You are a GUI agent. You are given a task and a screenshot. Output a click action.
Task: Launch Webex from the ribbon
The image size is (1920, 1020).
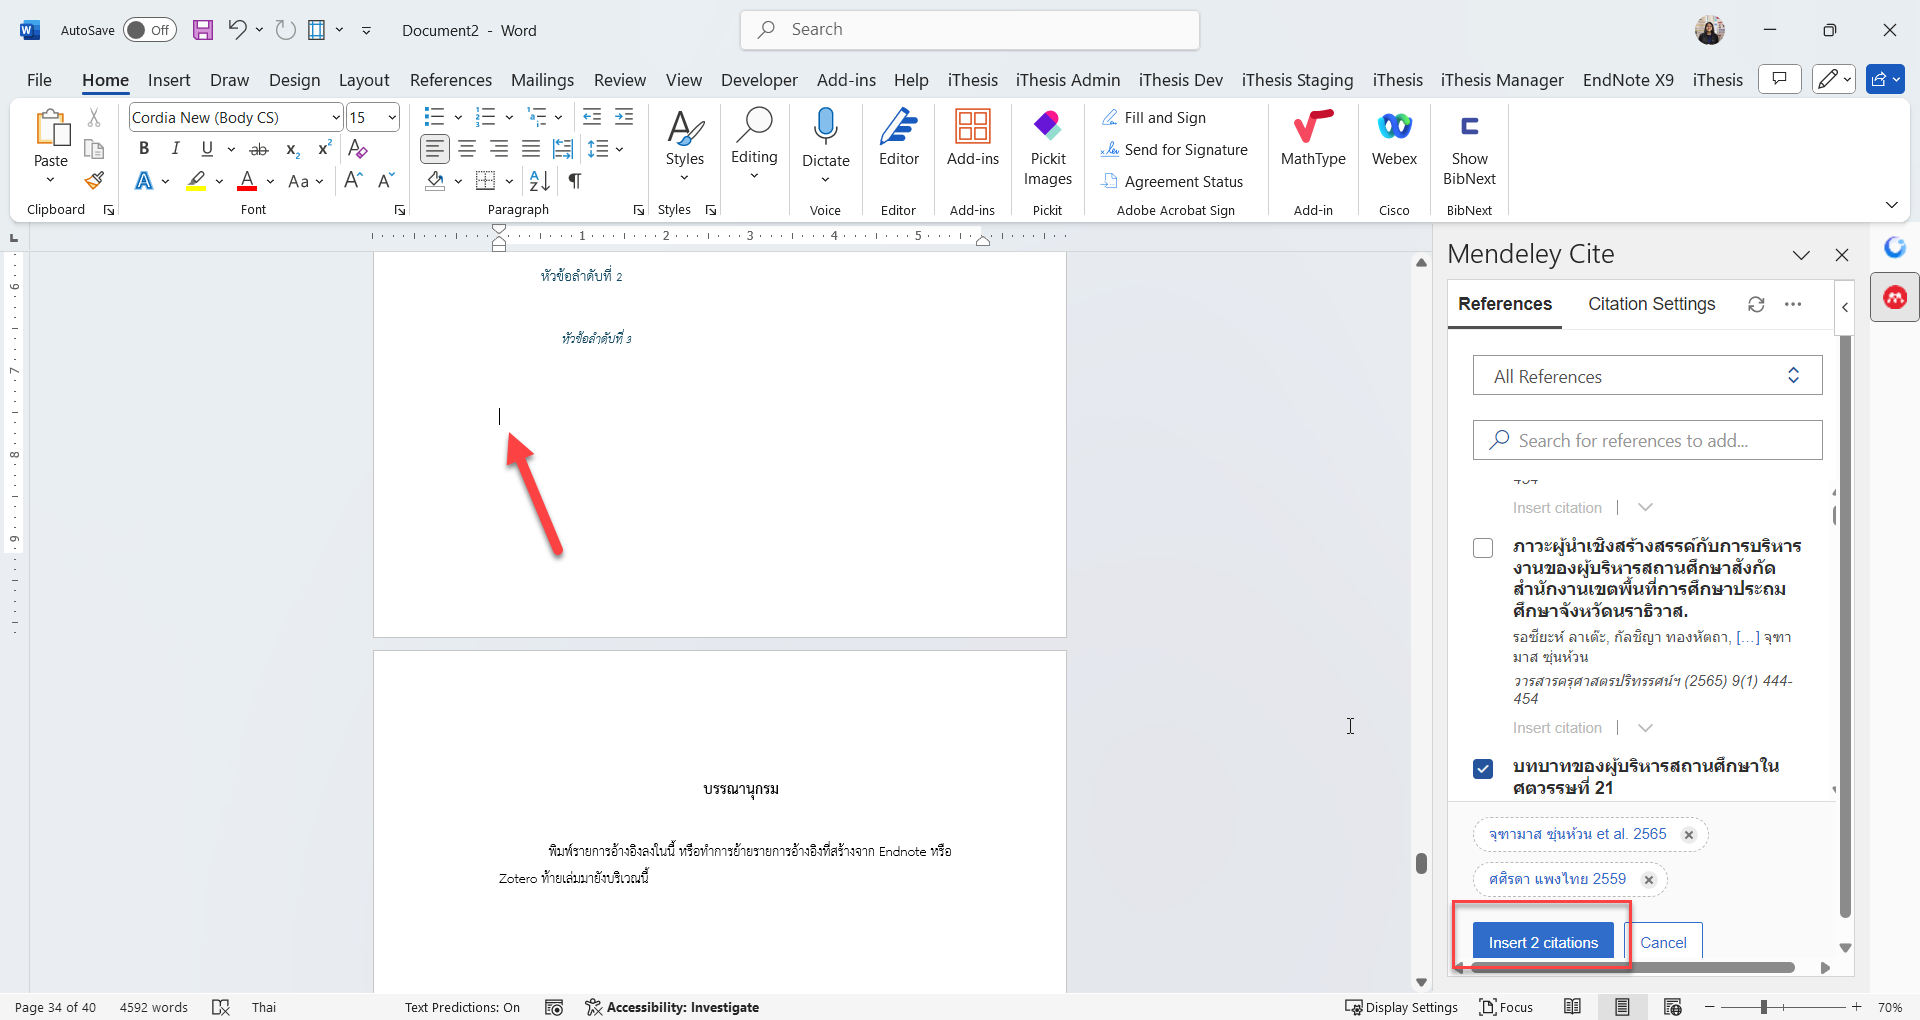click(x=1394, y=138)
